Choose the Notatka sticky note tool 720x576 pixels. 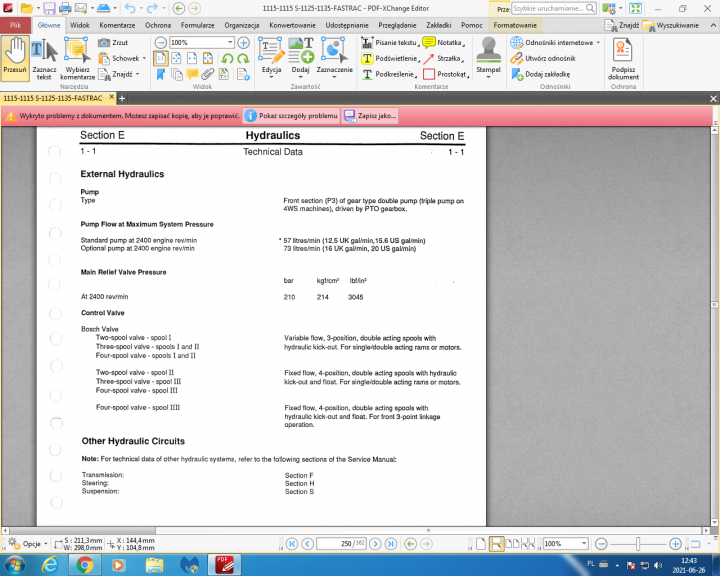tap(443, 43)
